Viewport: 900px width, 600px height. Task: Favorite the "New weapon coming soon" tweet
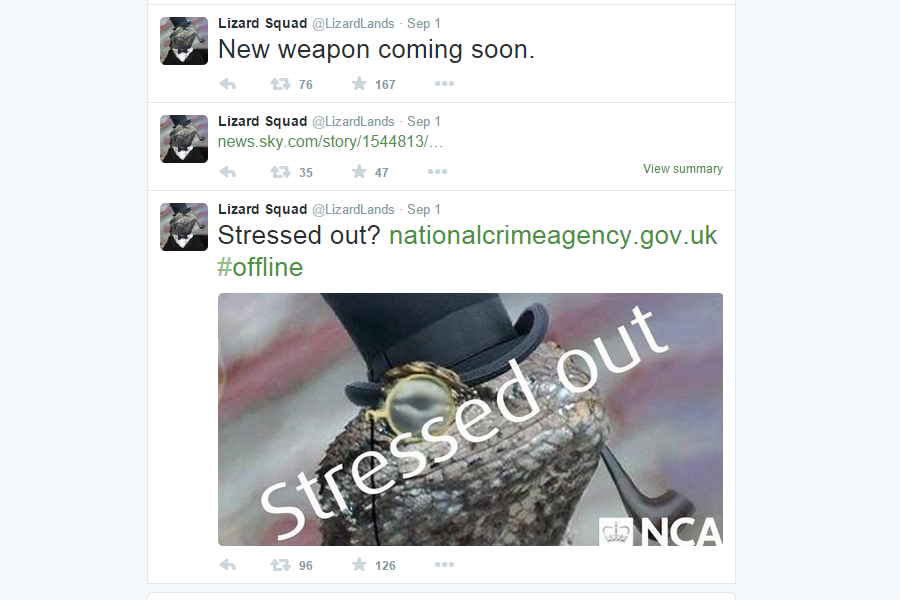359,84
